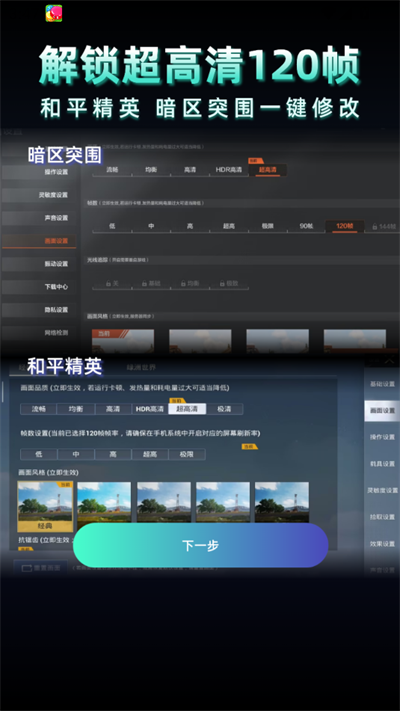Select 高清 quality in 和平精英 panel
The width and height of the screenshot is (400, 711).
click(113, 409)
